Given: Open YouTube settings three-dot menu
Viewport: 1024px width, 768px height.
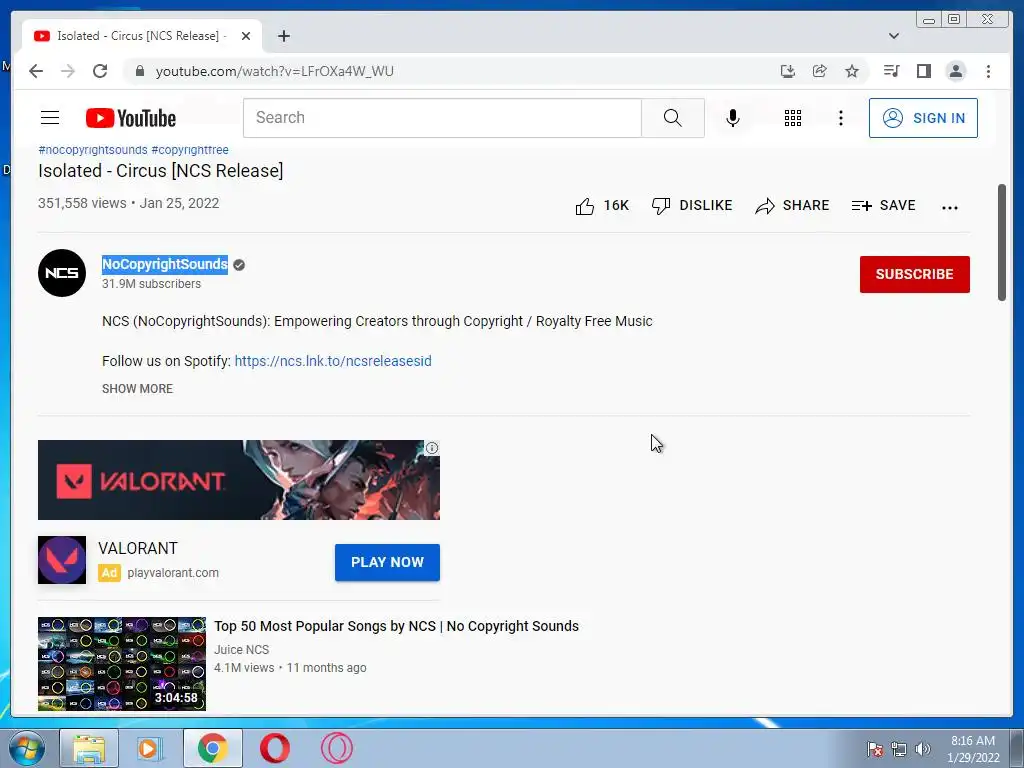Looking at the screenshot, I should tap(840, 118).
